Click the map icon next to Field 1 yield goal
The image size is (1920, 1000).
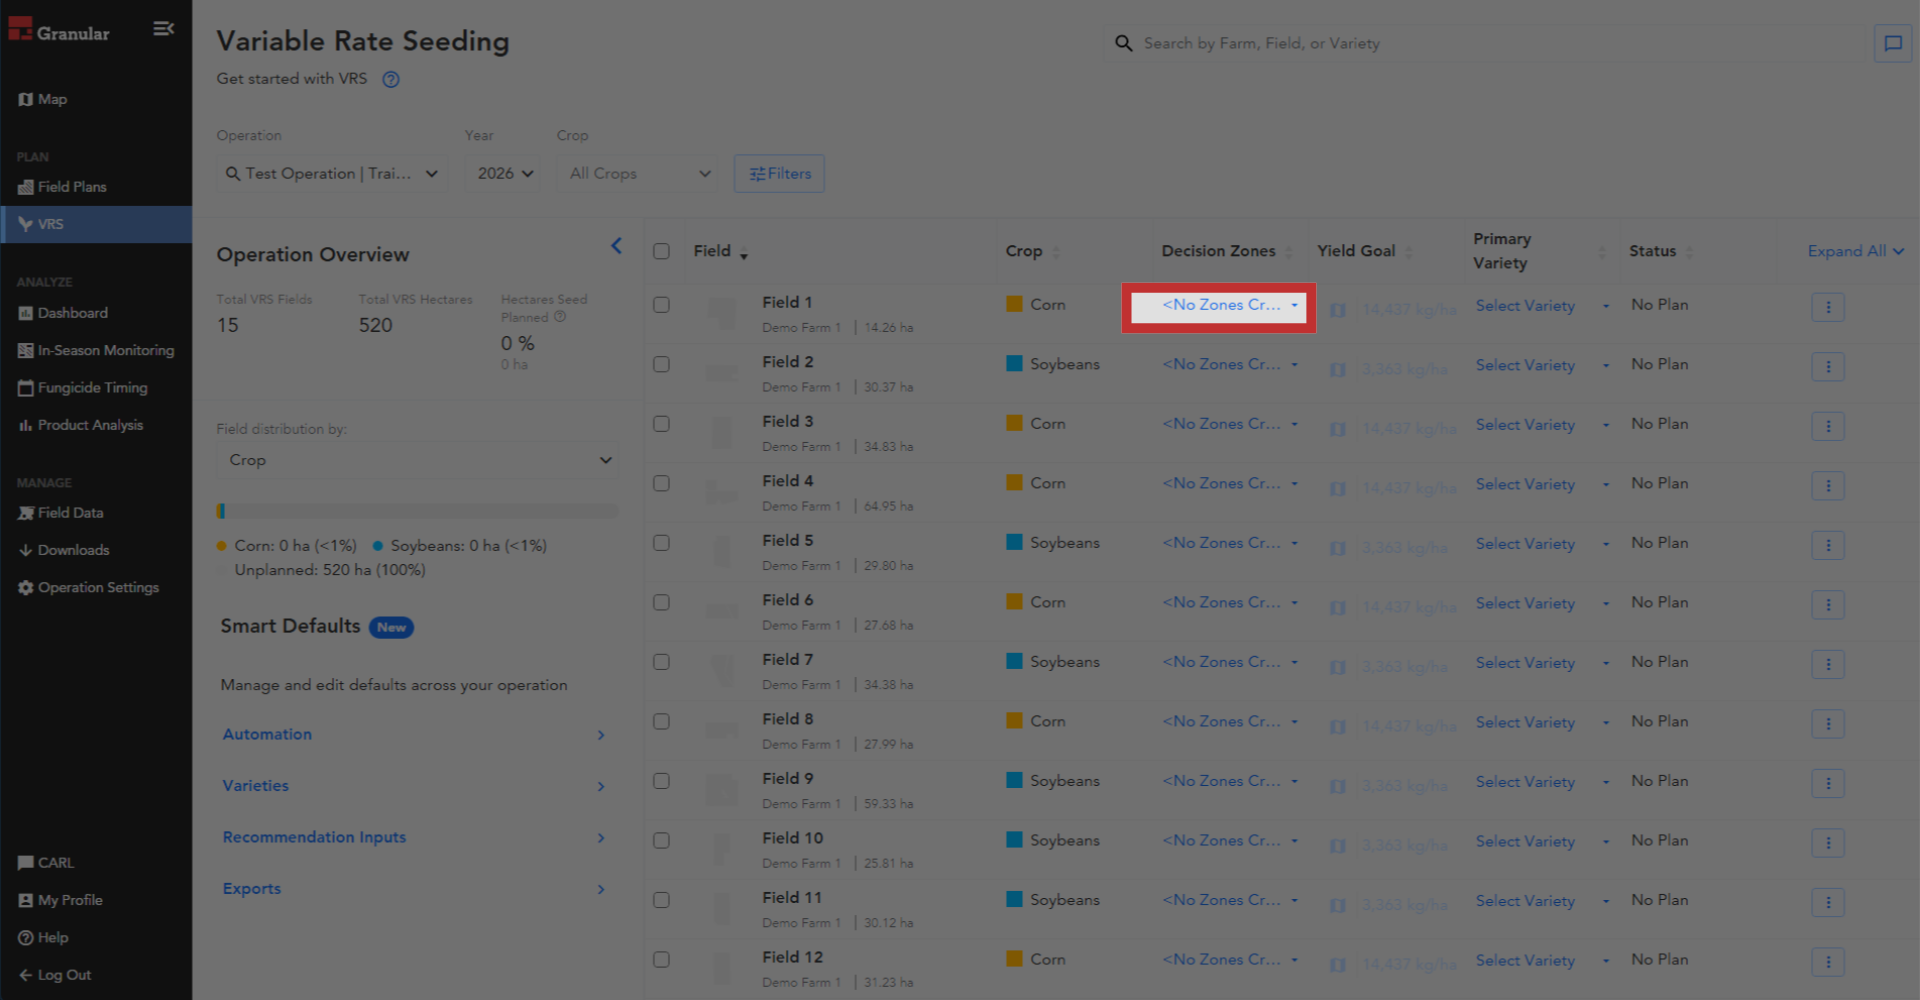coord(1338,310)
